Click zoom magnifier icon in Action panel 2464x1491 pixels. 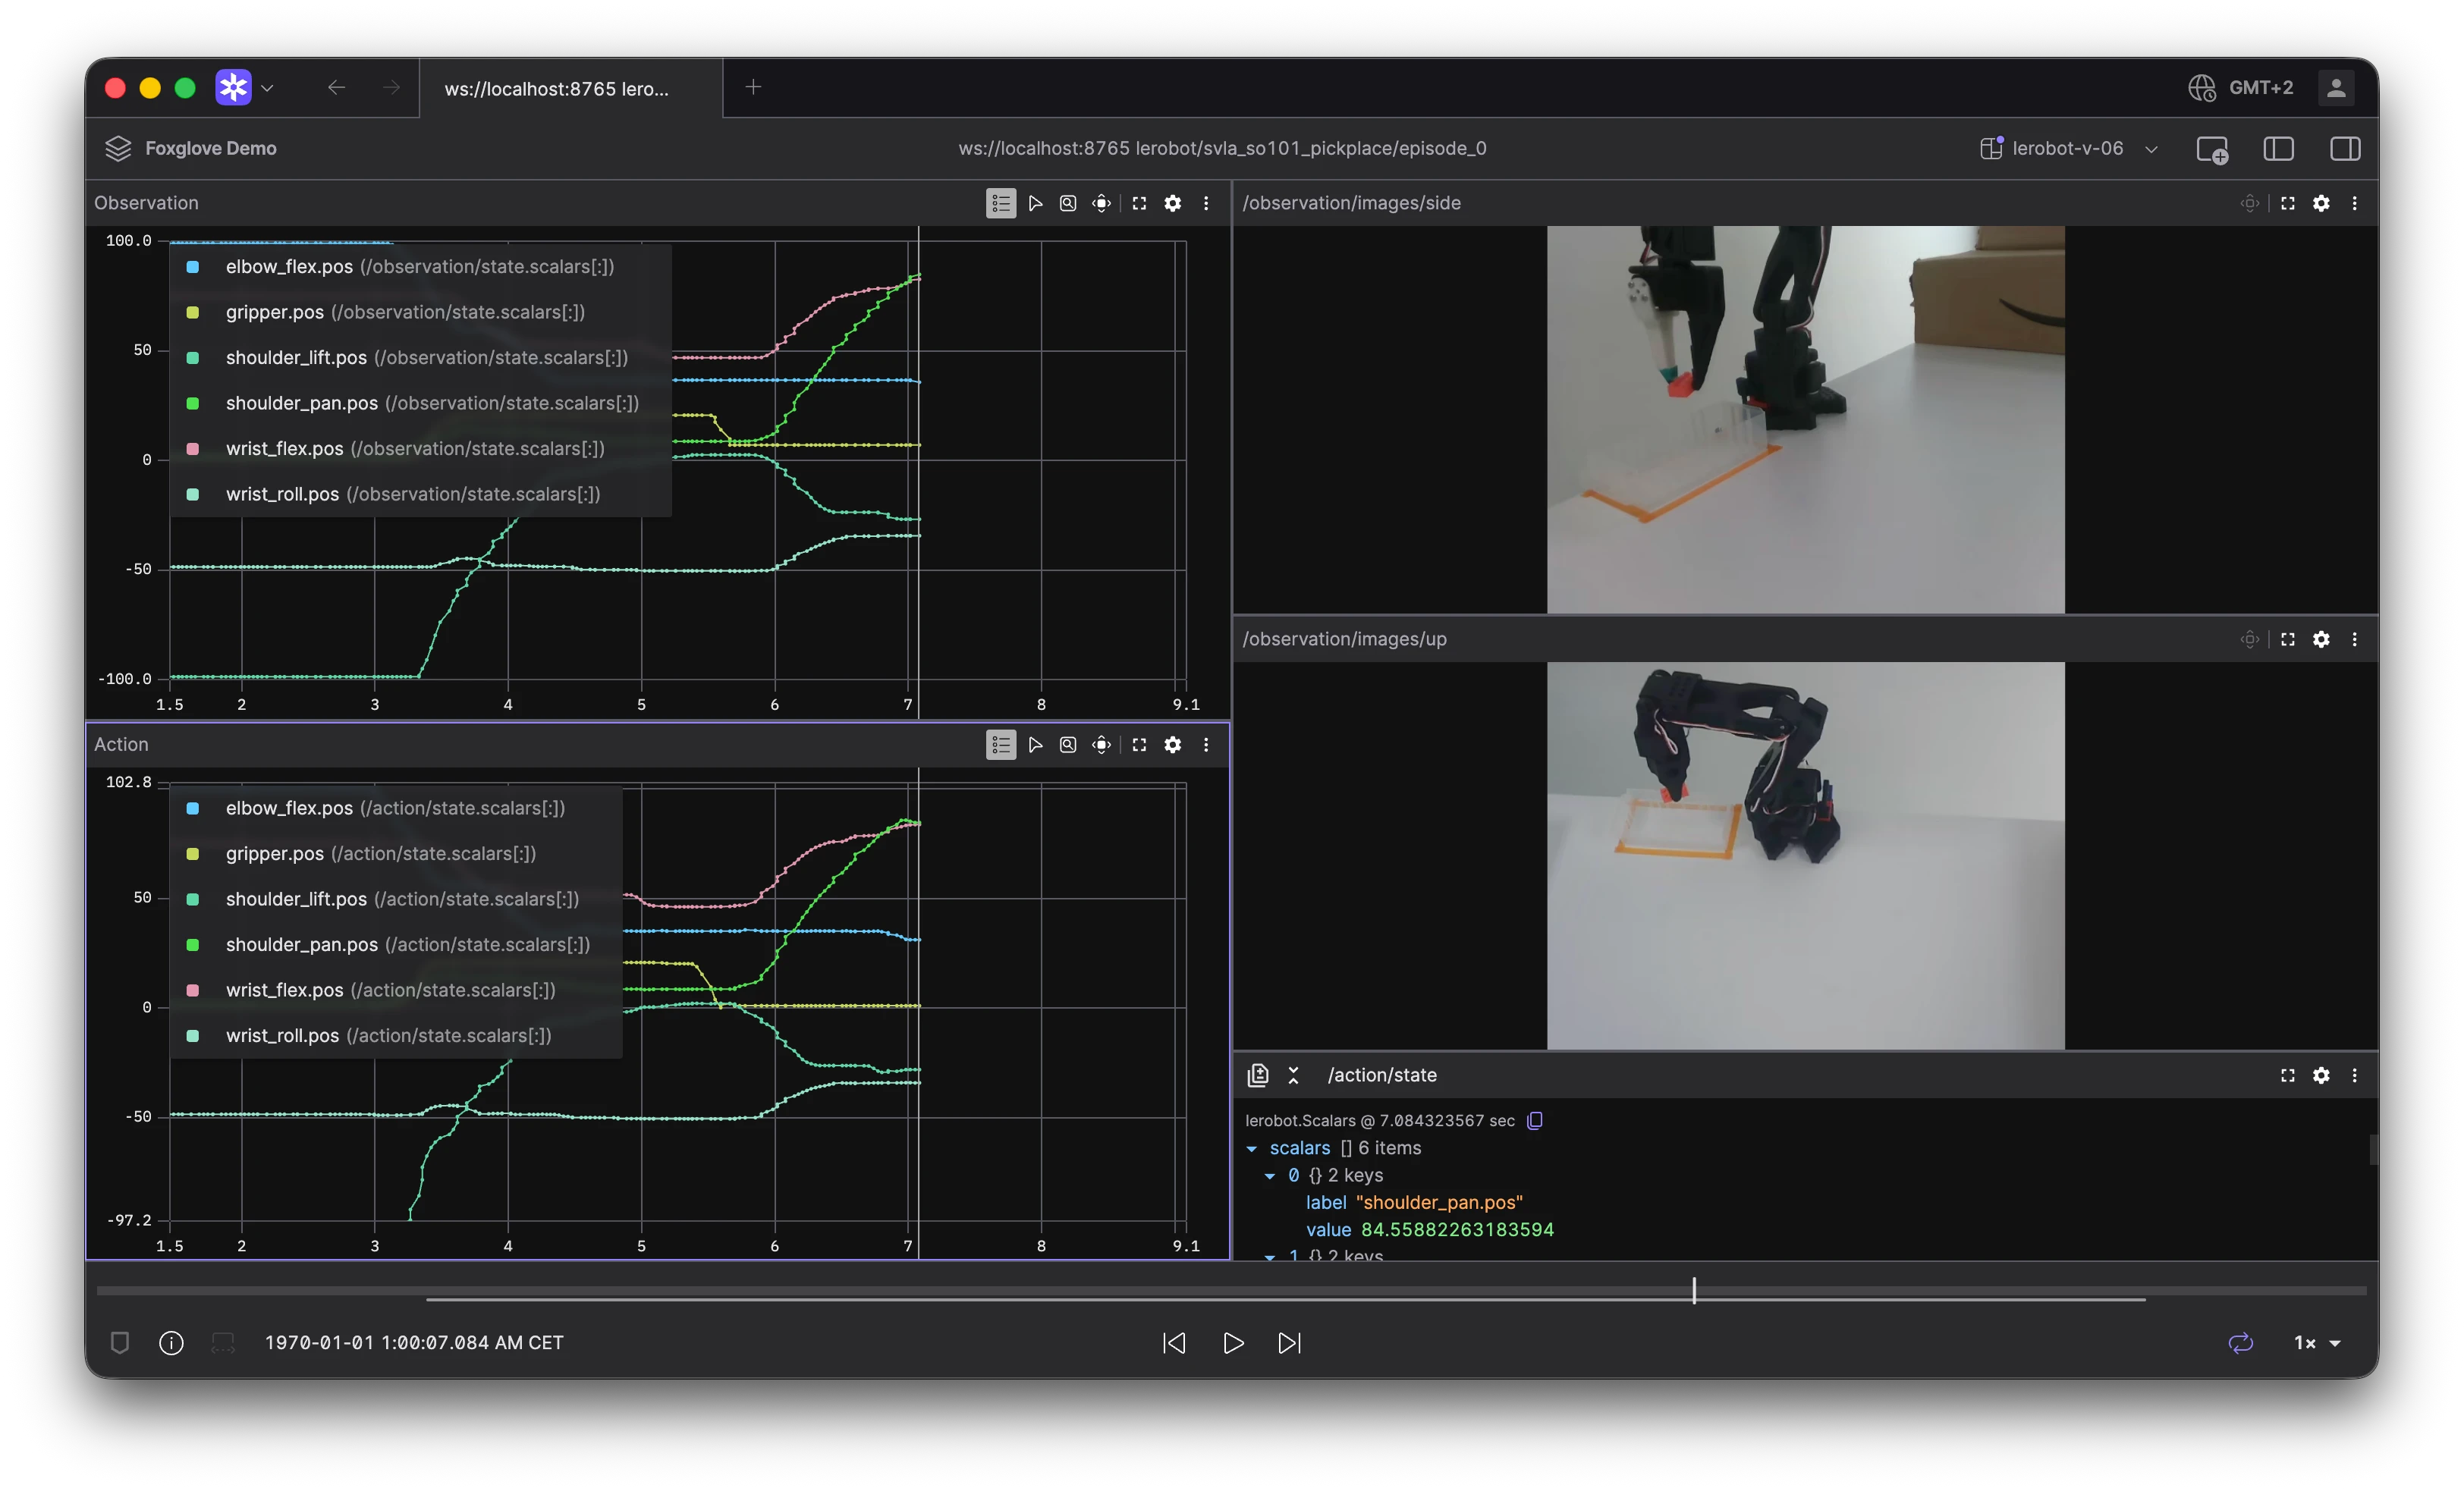(x=1068, y=745)
